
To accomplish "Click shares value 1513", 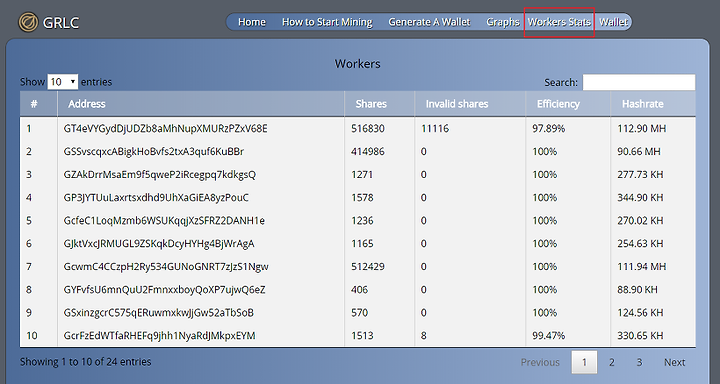I will pos(362,335).
